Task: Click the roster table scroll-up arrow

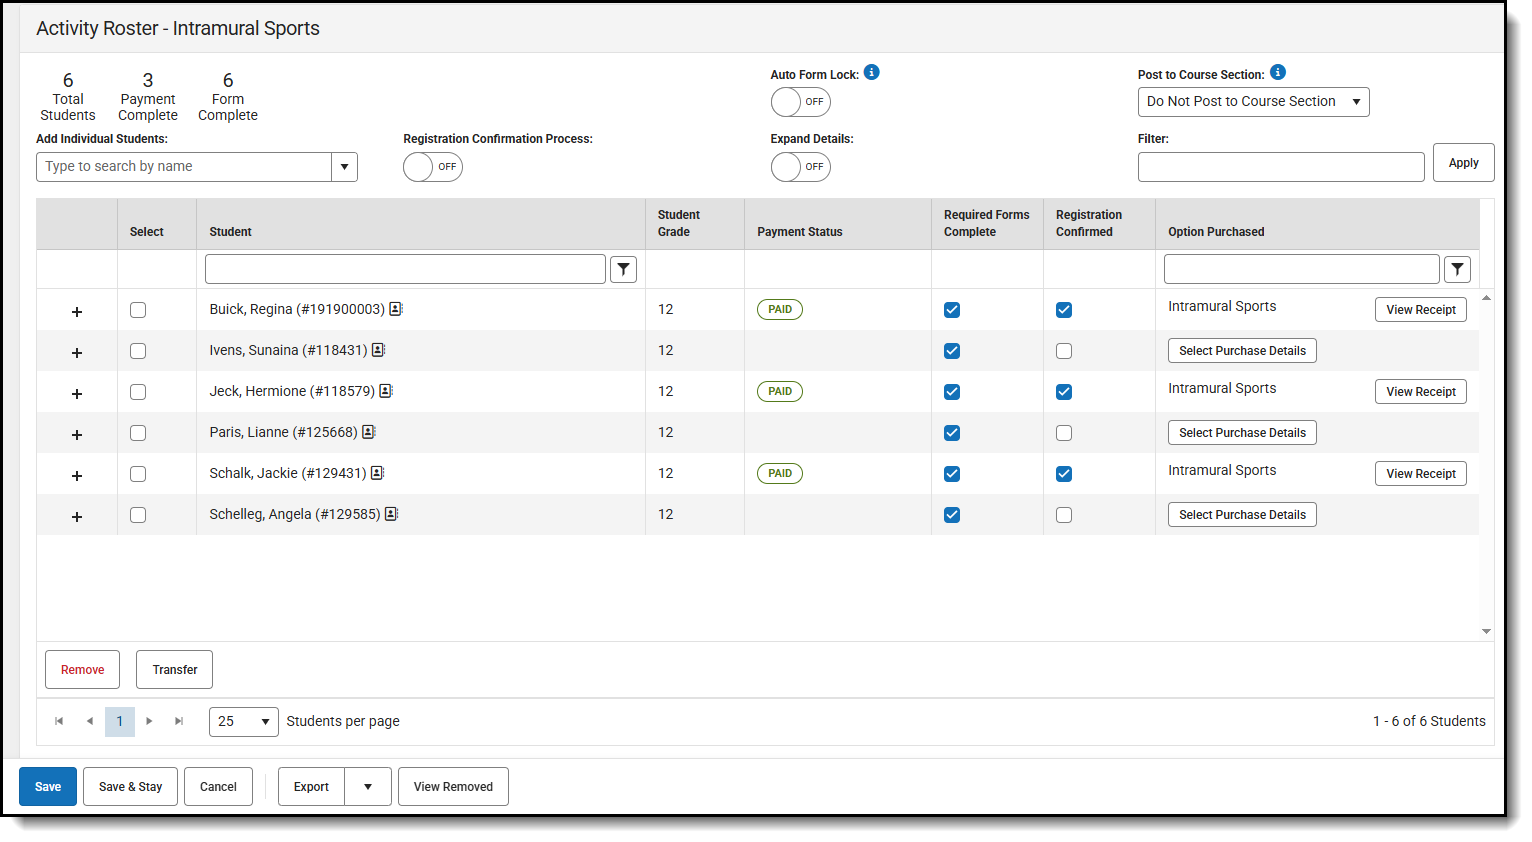Action: [1486, 298]
